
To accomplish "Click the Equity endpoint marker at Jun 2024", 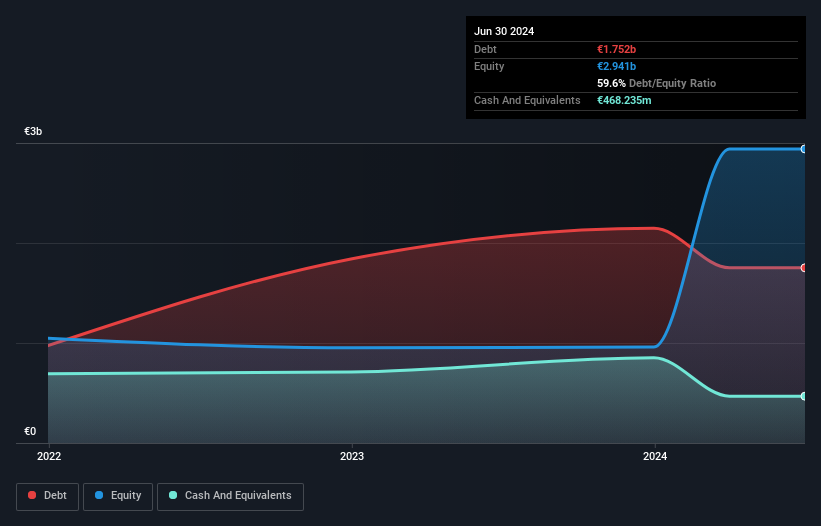I will tap(804, 149).
